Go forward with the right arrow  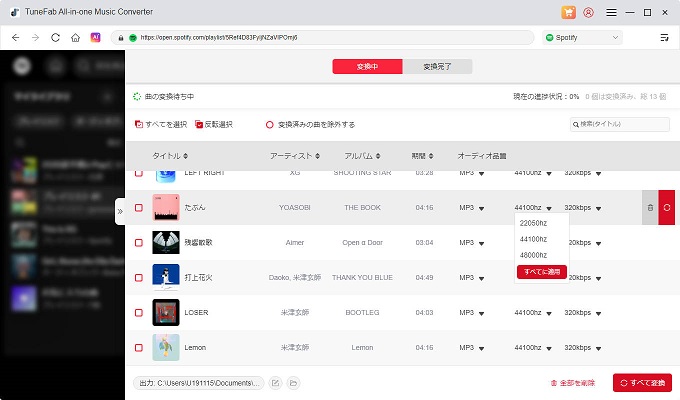(36, 38)
